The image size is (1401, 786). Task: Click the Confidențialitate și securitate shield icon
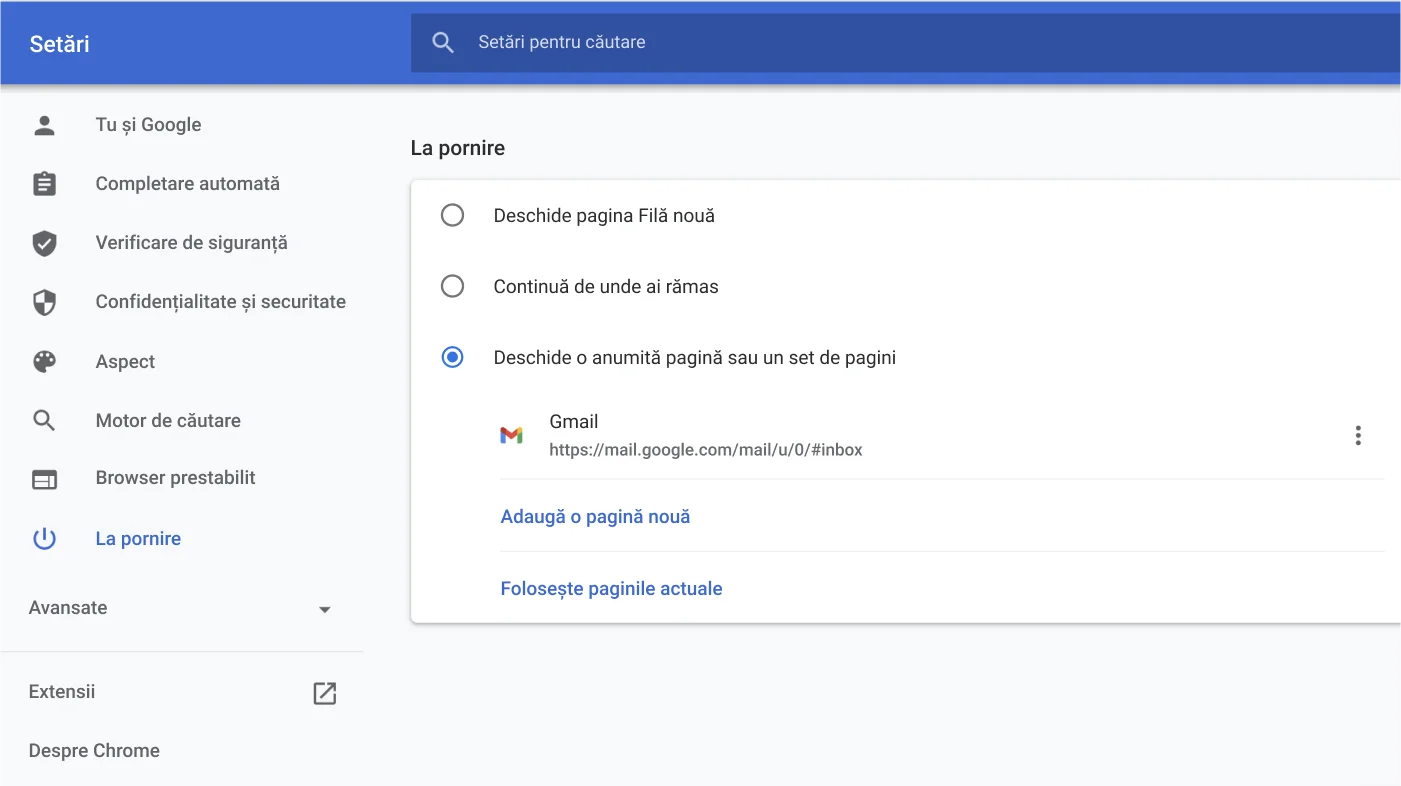(x=44, y=301)
